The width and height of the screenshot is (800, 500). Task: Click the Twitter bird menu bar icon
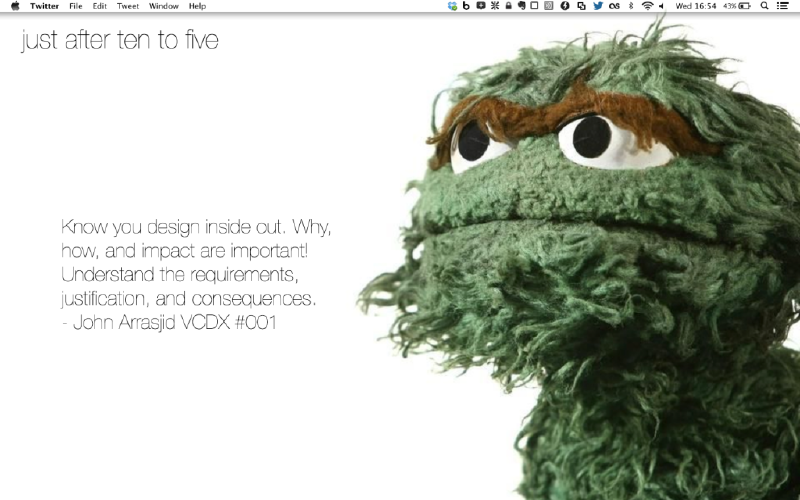pos(598,6)
